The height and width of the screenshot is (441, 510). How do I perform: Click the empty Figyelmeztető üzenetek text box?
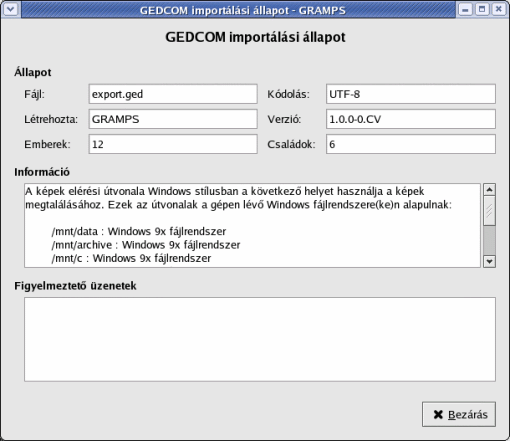[x=260, y=339]
